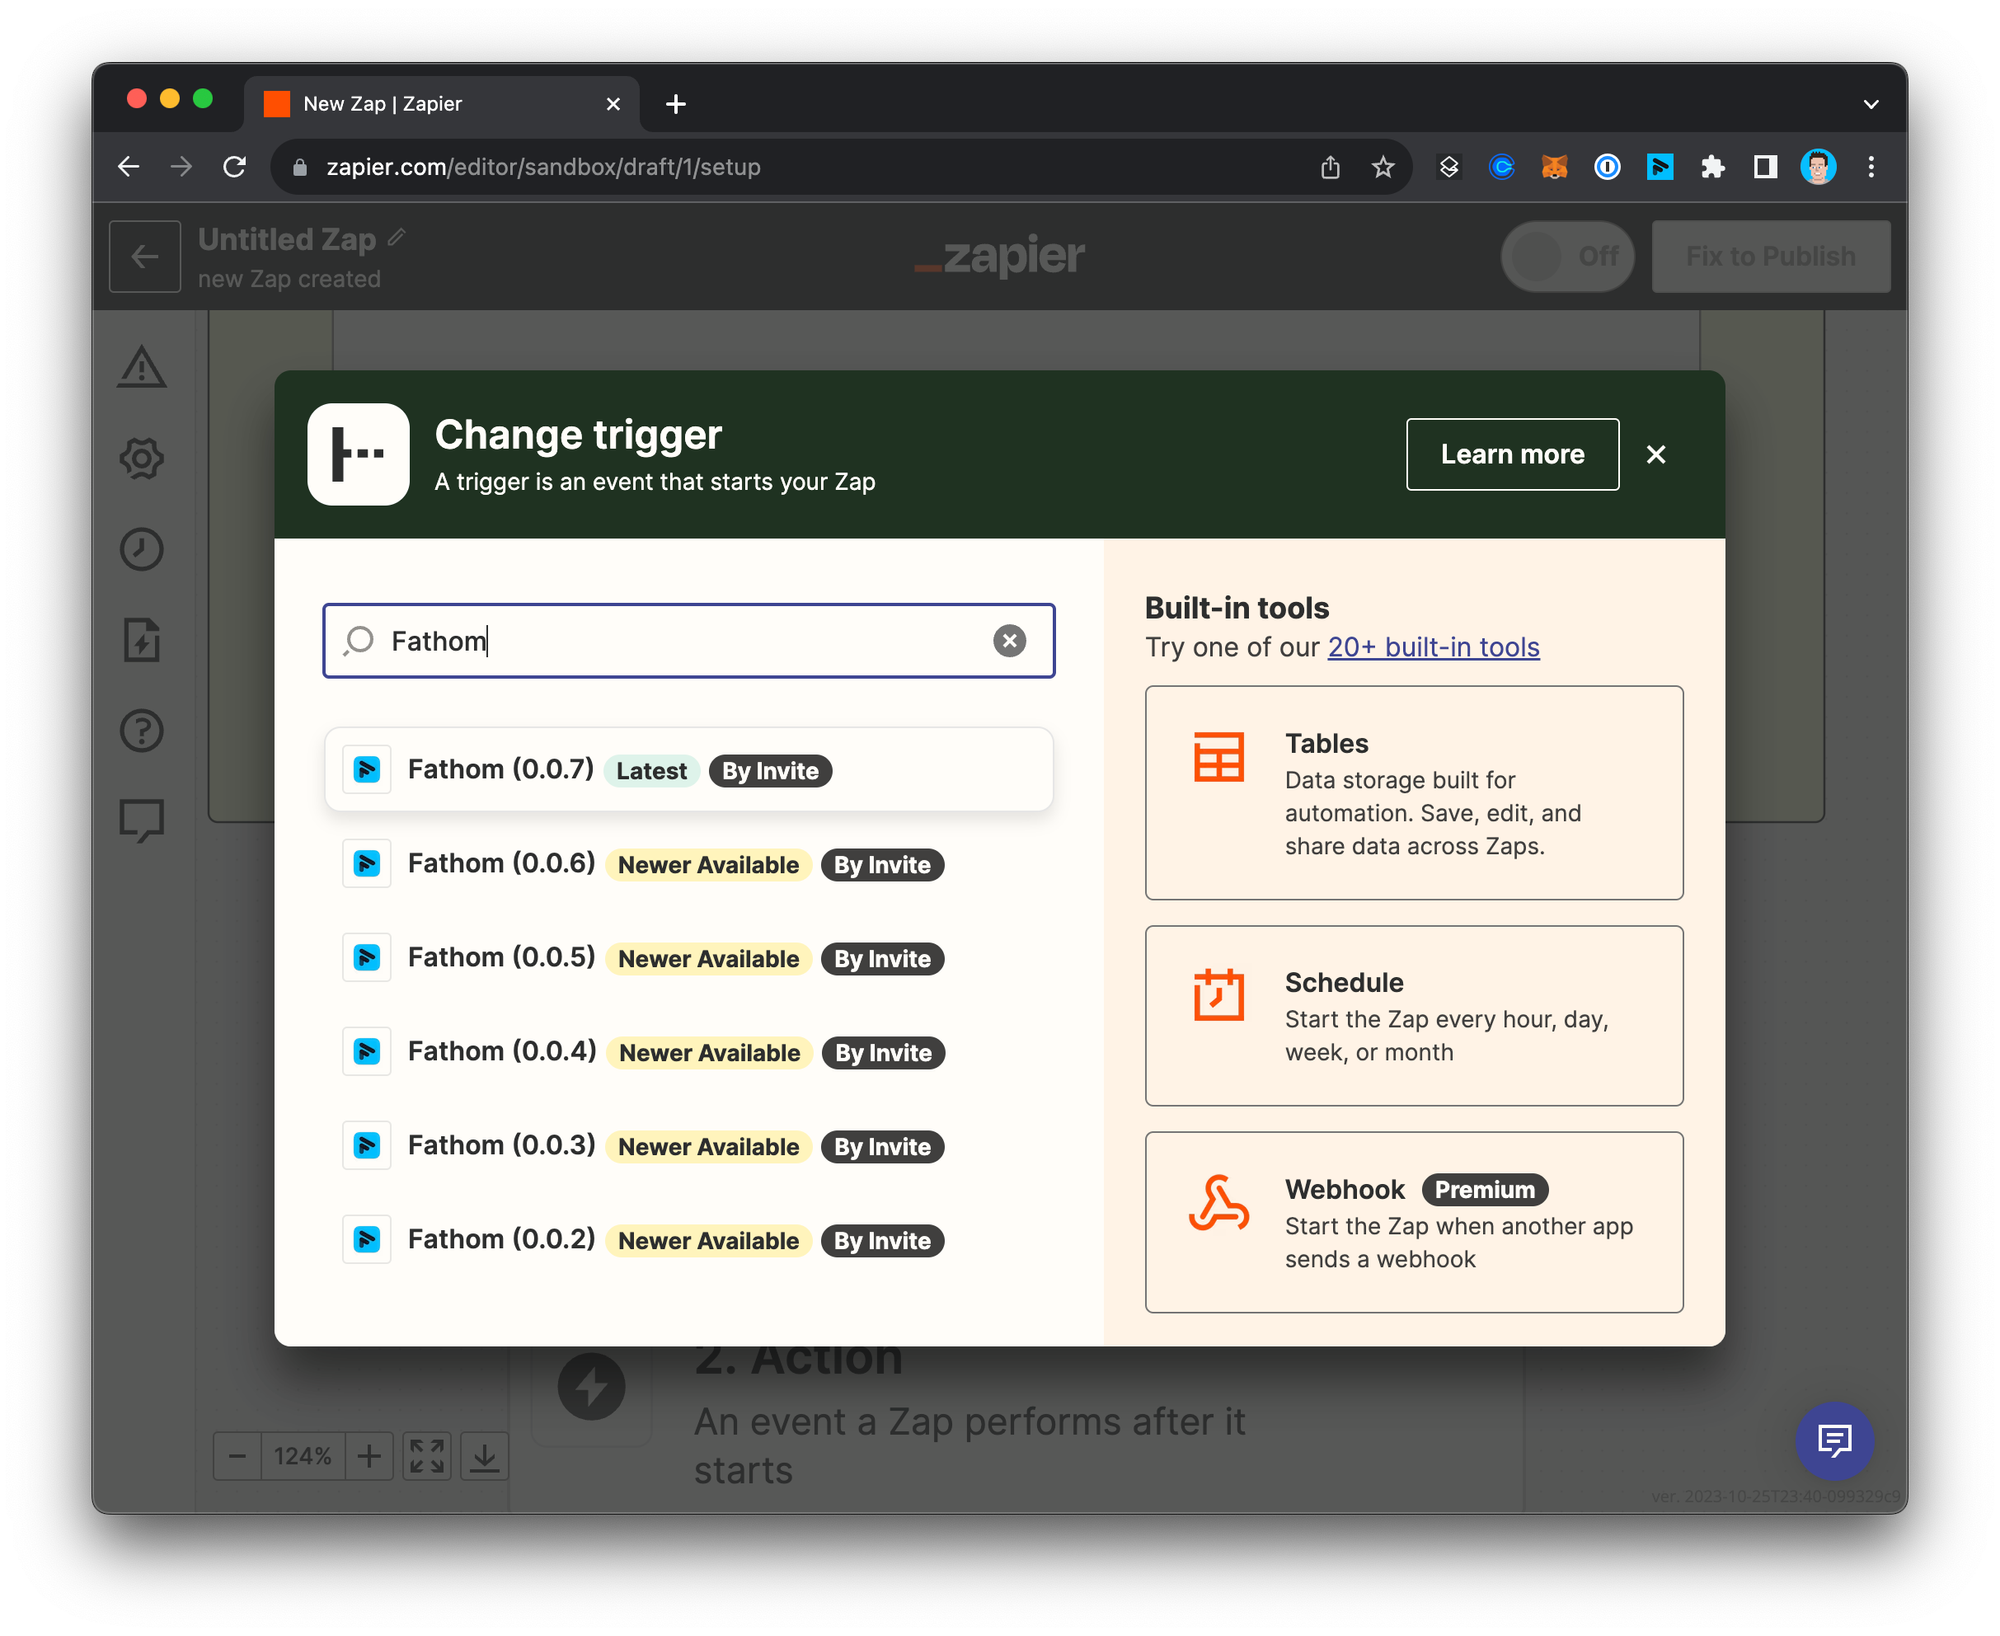Close the New Zap | Zapier tab
The image size is (2000, 1636).
point(613,104)
